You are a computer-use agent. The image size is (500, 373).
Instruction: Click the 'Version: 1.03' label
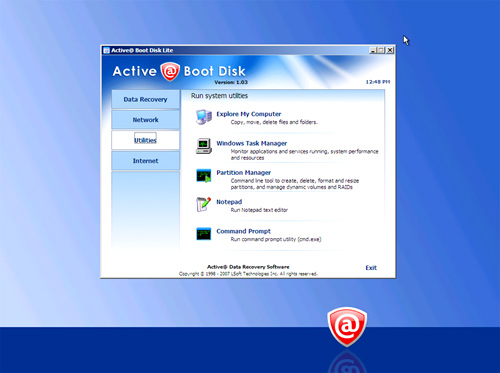point(231,82)
